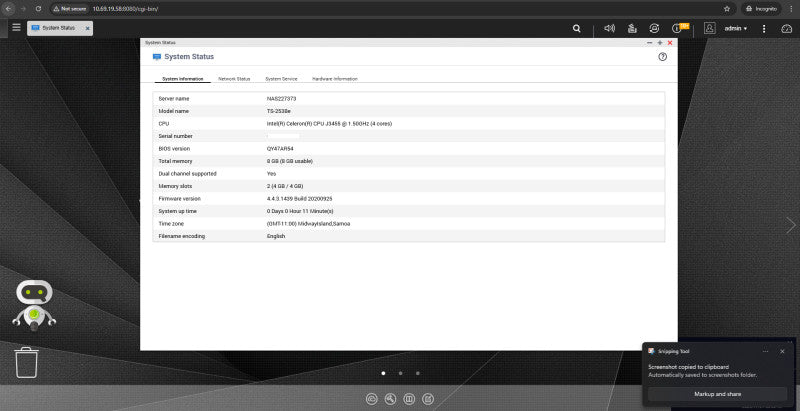Go back in the browser
The image size is (800, 411).
point(8,9)
